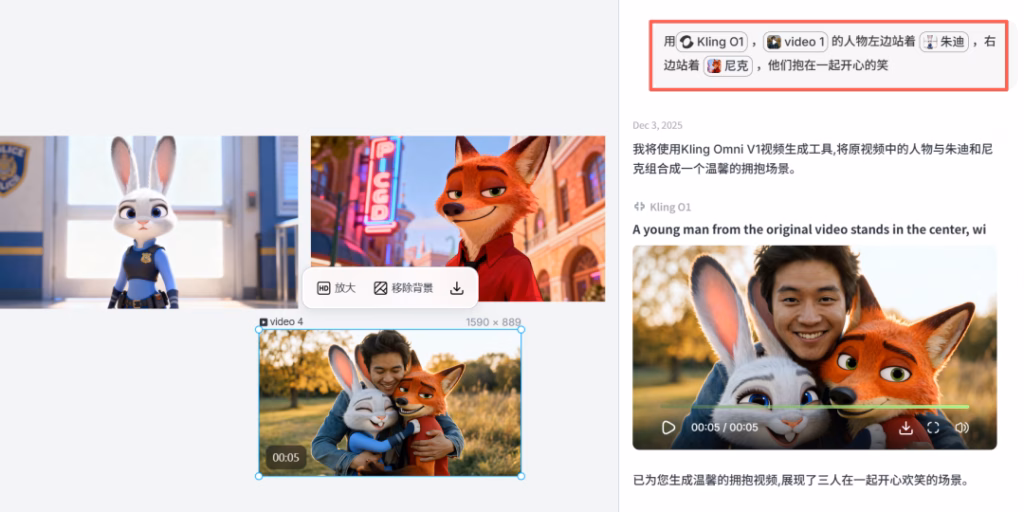This screenshot has width=1024, height=512.
Task: Click the HD upscale (放大) button
Action: pos(336,288)
